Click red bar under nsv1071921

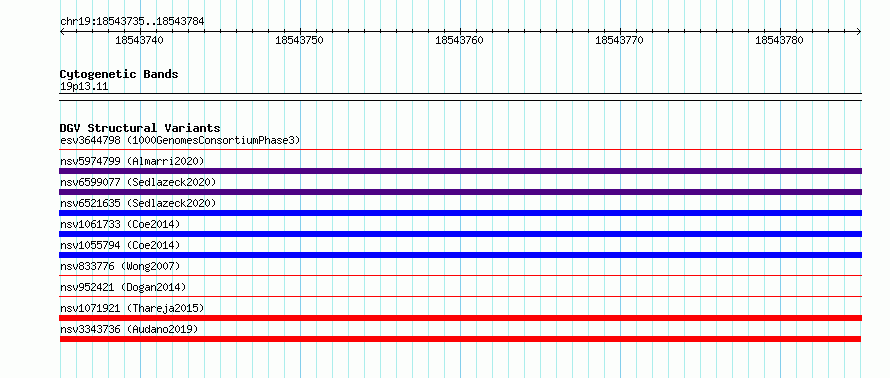(x=460, y=318)
